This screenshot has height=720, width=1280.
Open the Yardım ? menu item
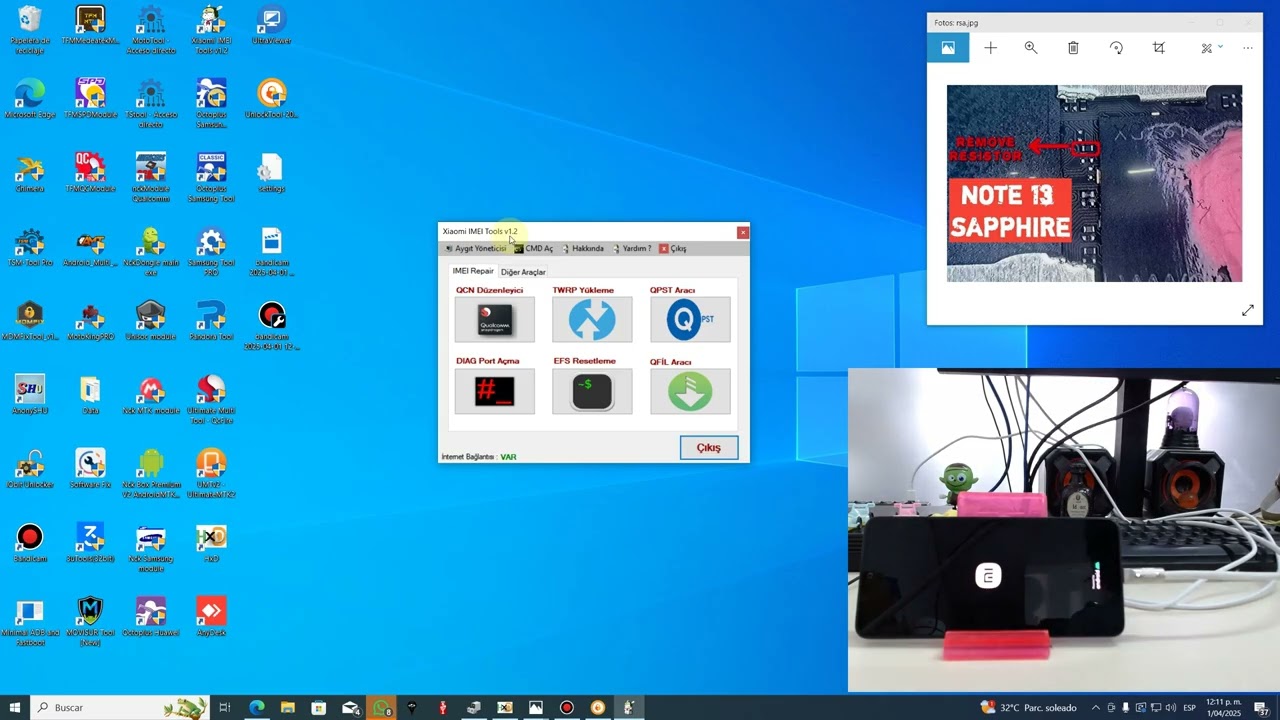click(x=632, y=248)
